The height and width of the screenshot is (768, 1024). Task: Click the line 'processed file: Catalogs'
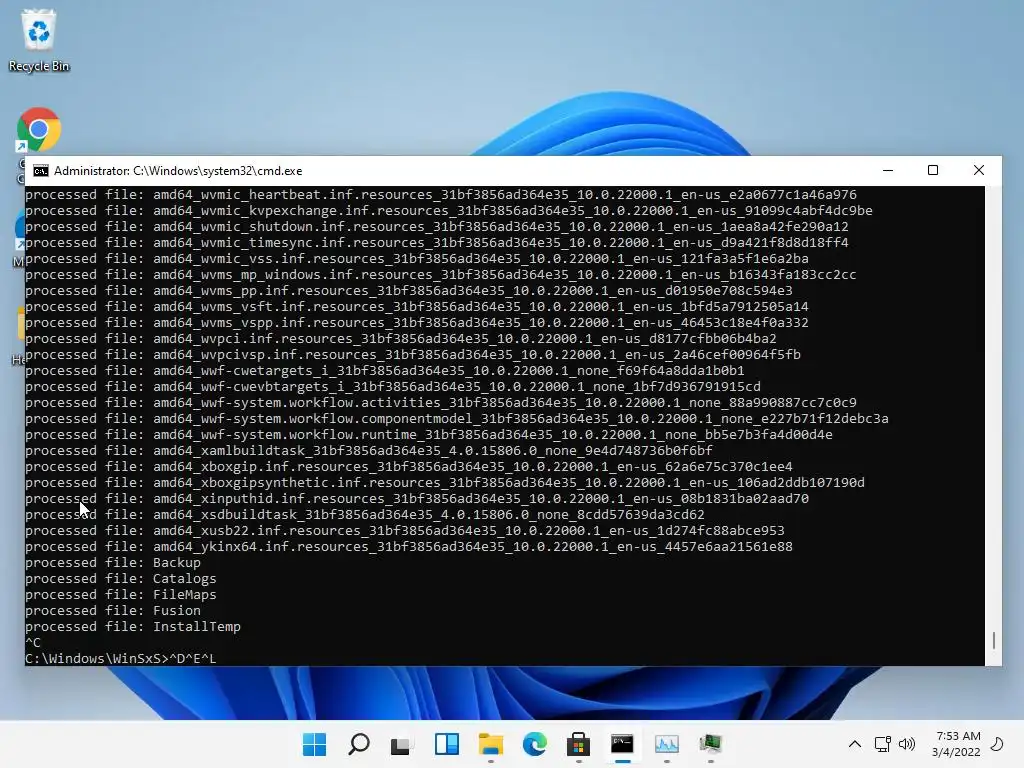pos(121,579)
